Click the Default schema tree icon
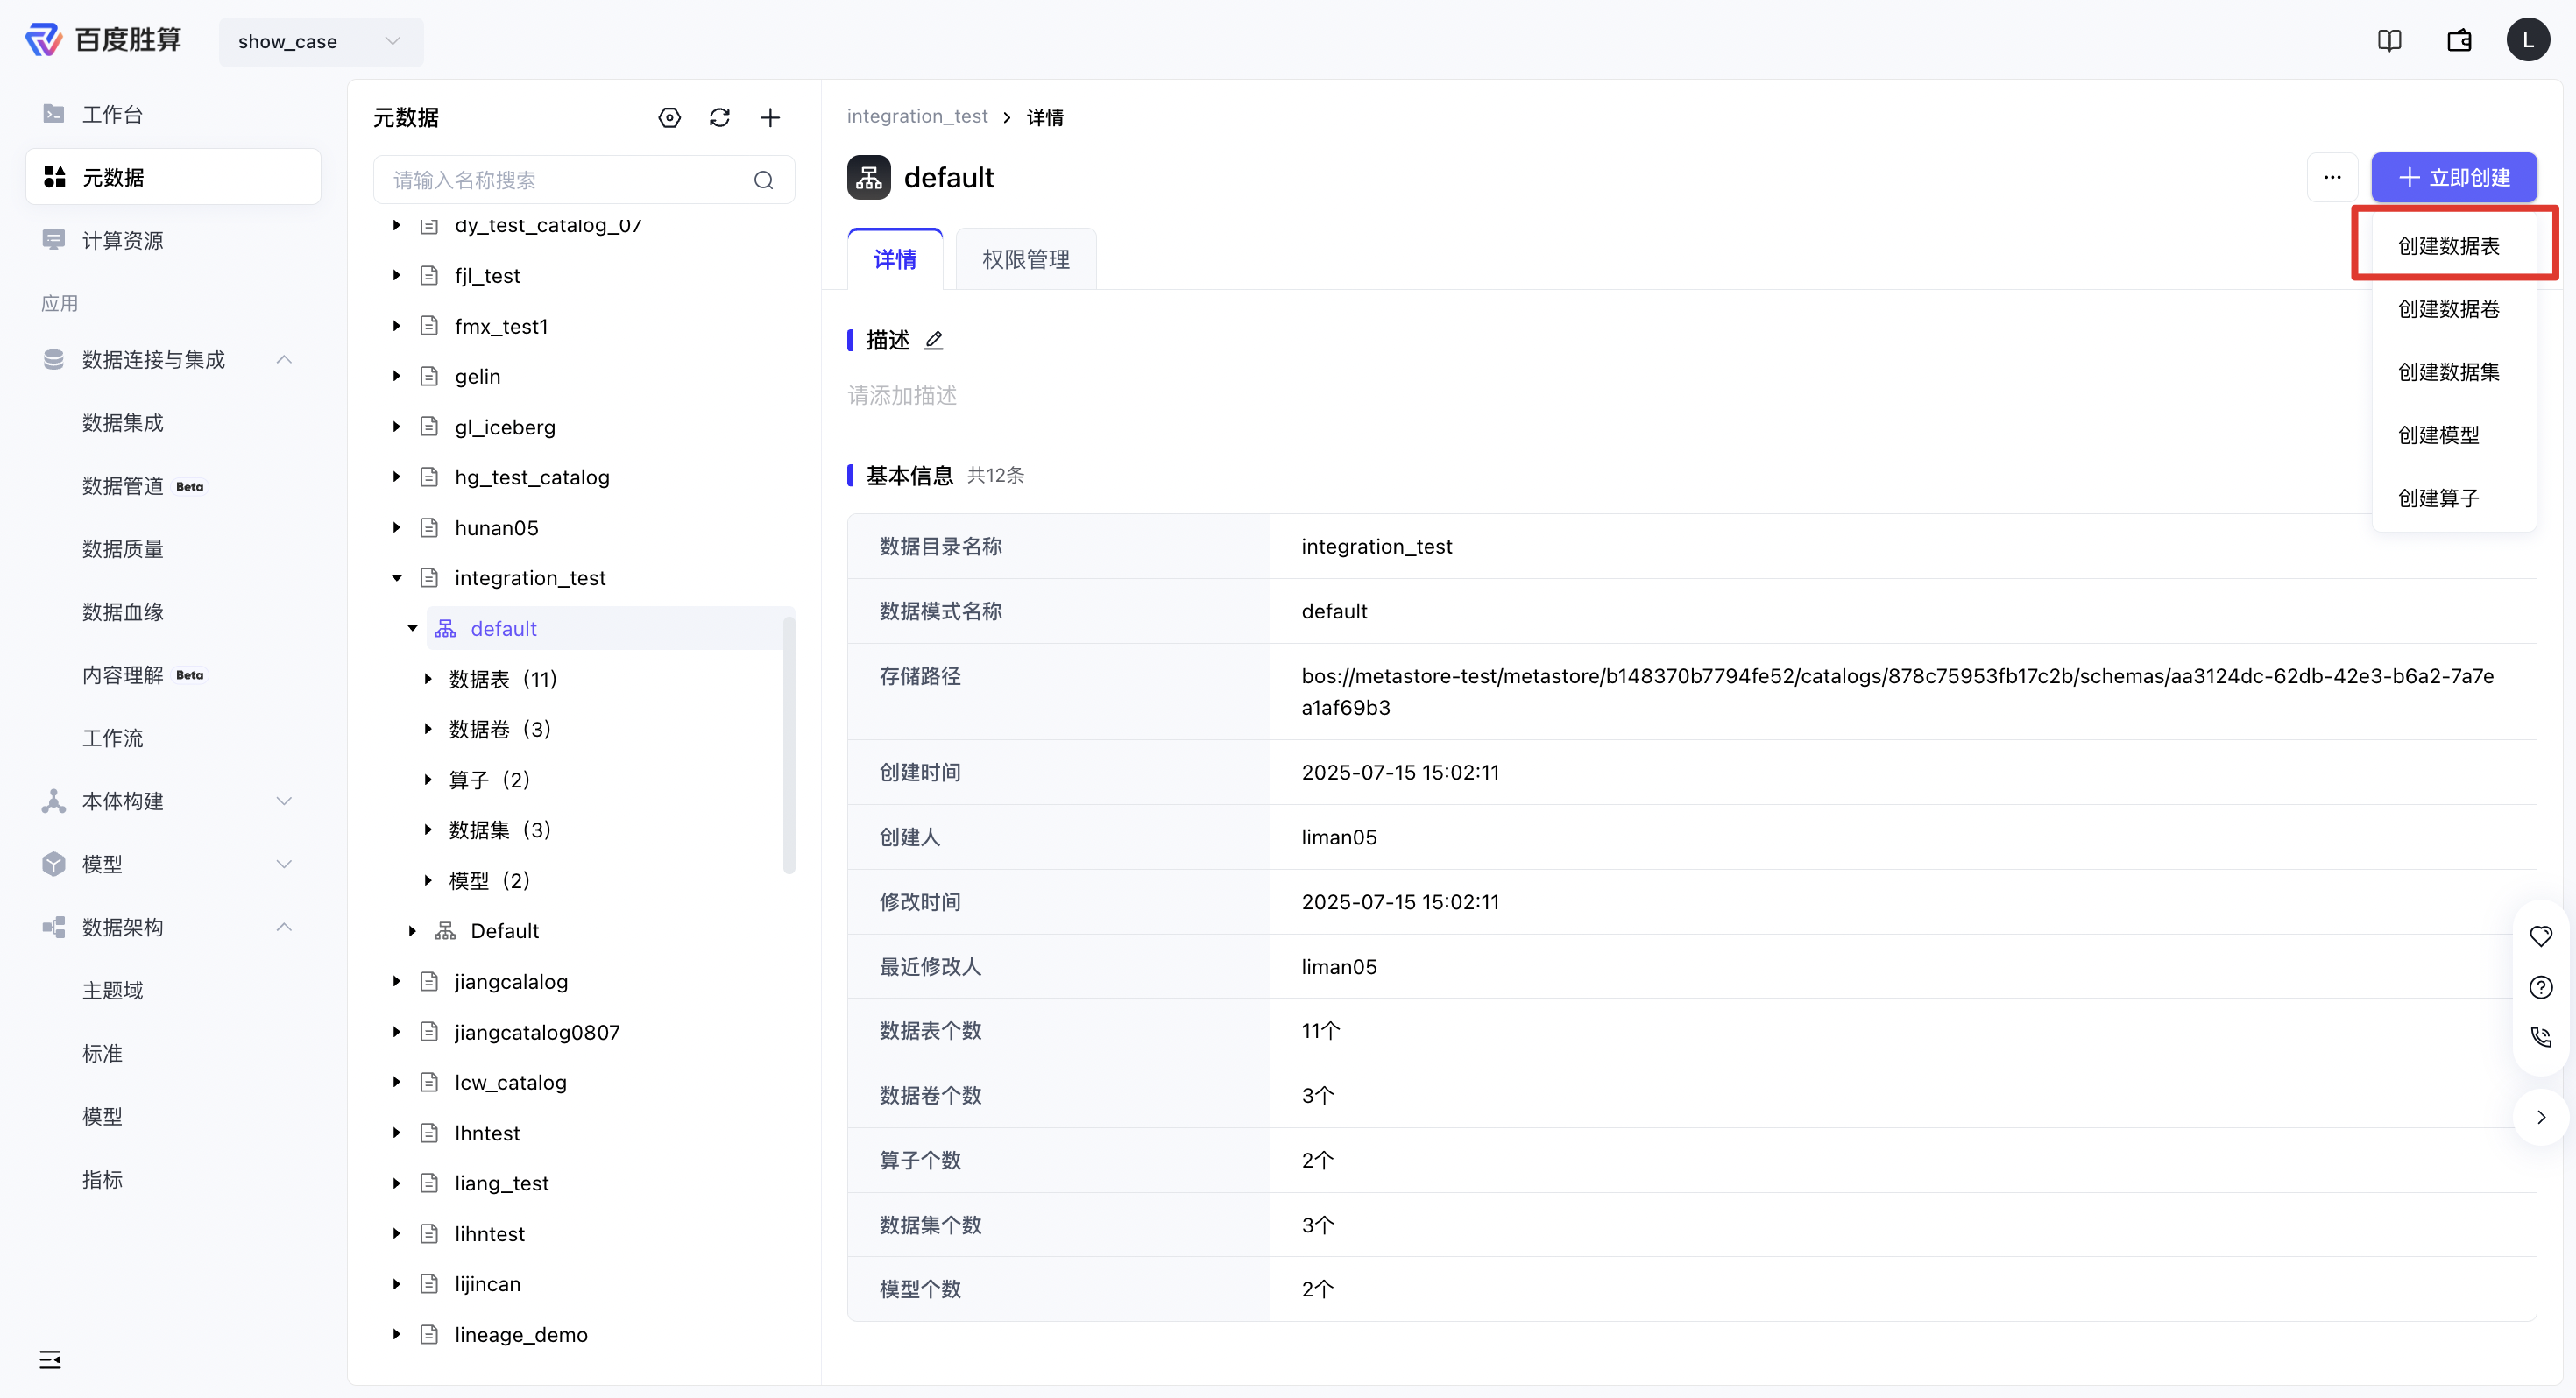This screenshot has width=2576, height=1398. tap(445, 931)
